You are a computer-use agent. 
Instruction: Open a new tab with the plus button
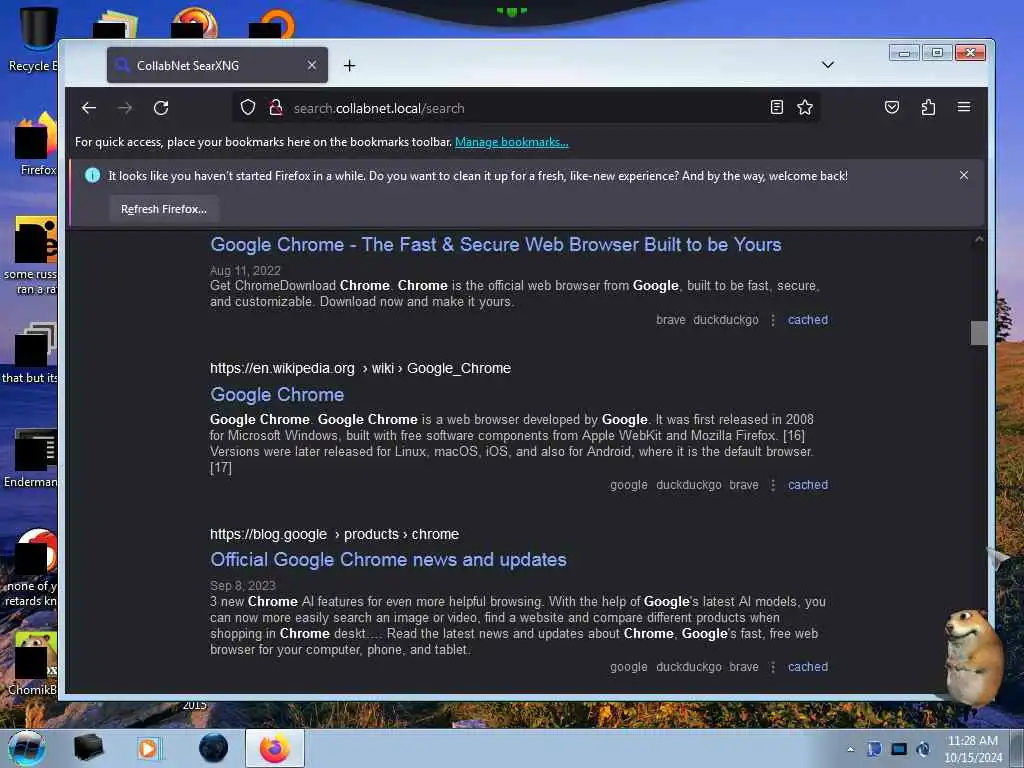(x=349, y=65)
